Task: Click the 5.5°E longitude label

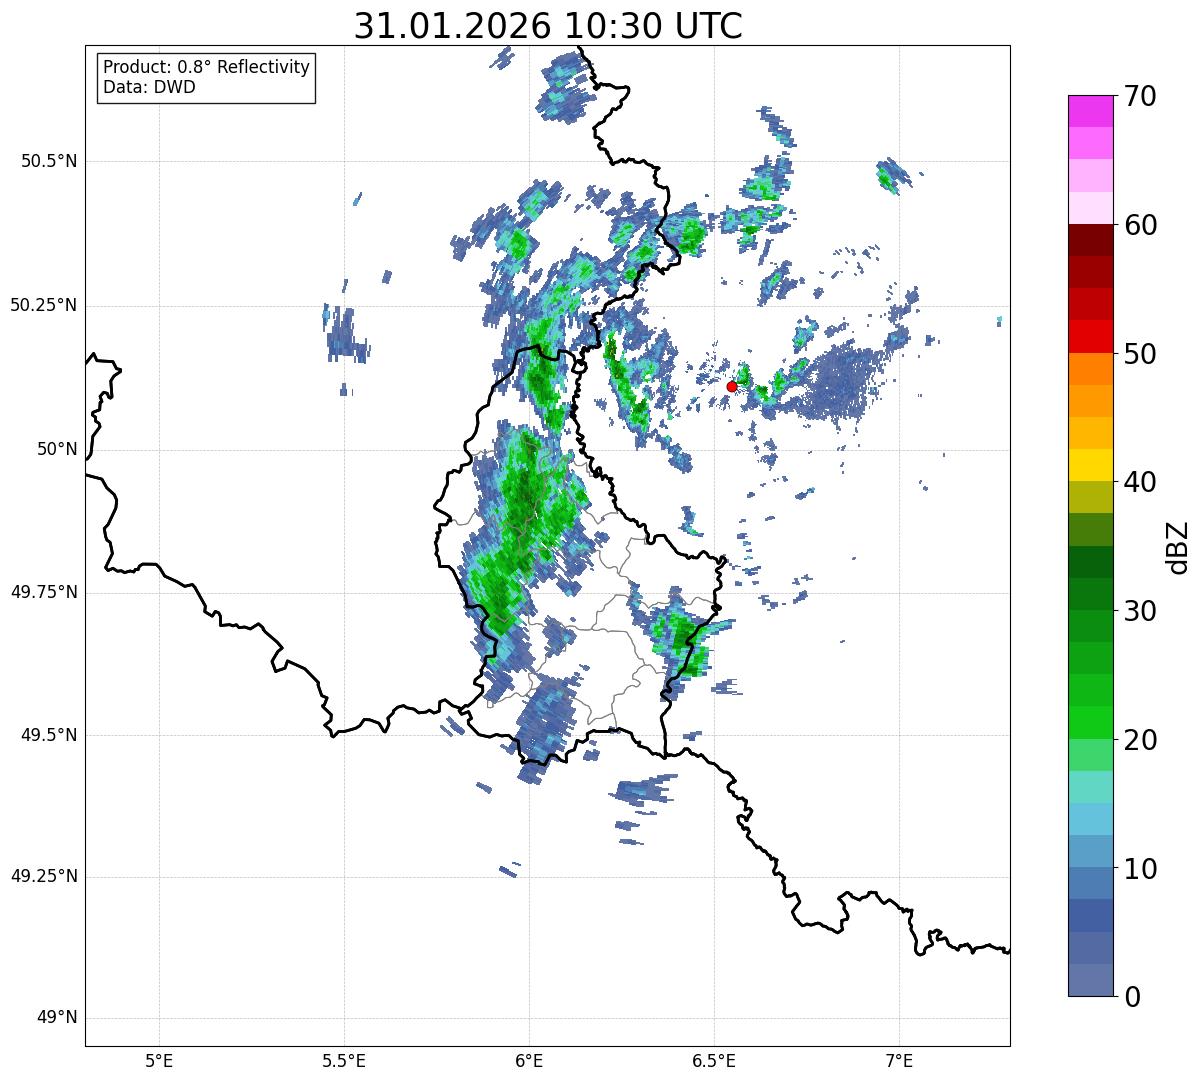Action: (x=344, y=1061)
